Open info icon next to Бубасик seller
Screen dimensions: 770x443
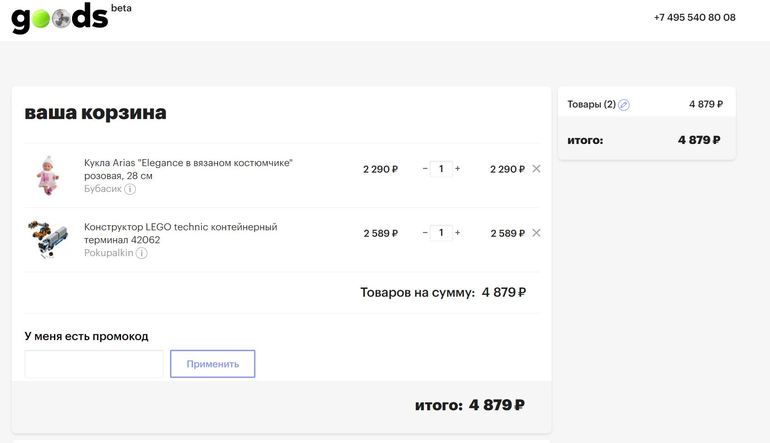[x=130, y=189]
